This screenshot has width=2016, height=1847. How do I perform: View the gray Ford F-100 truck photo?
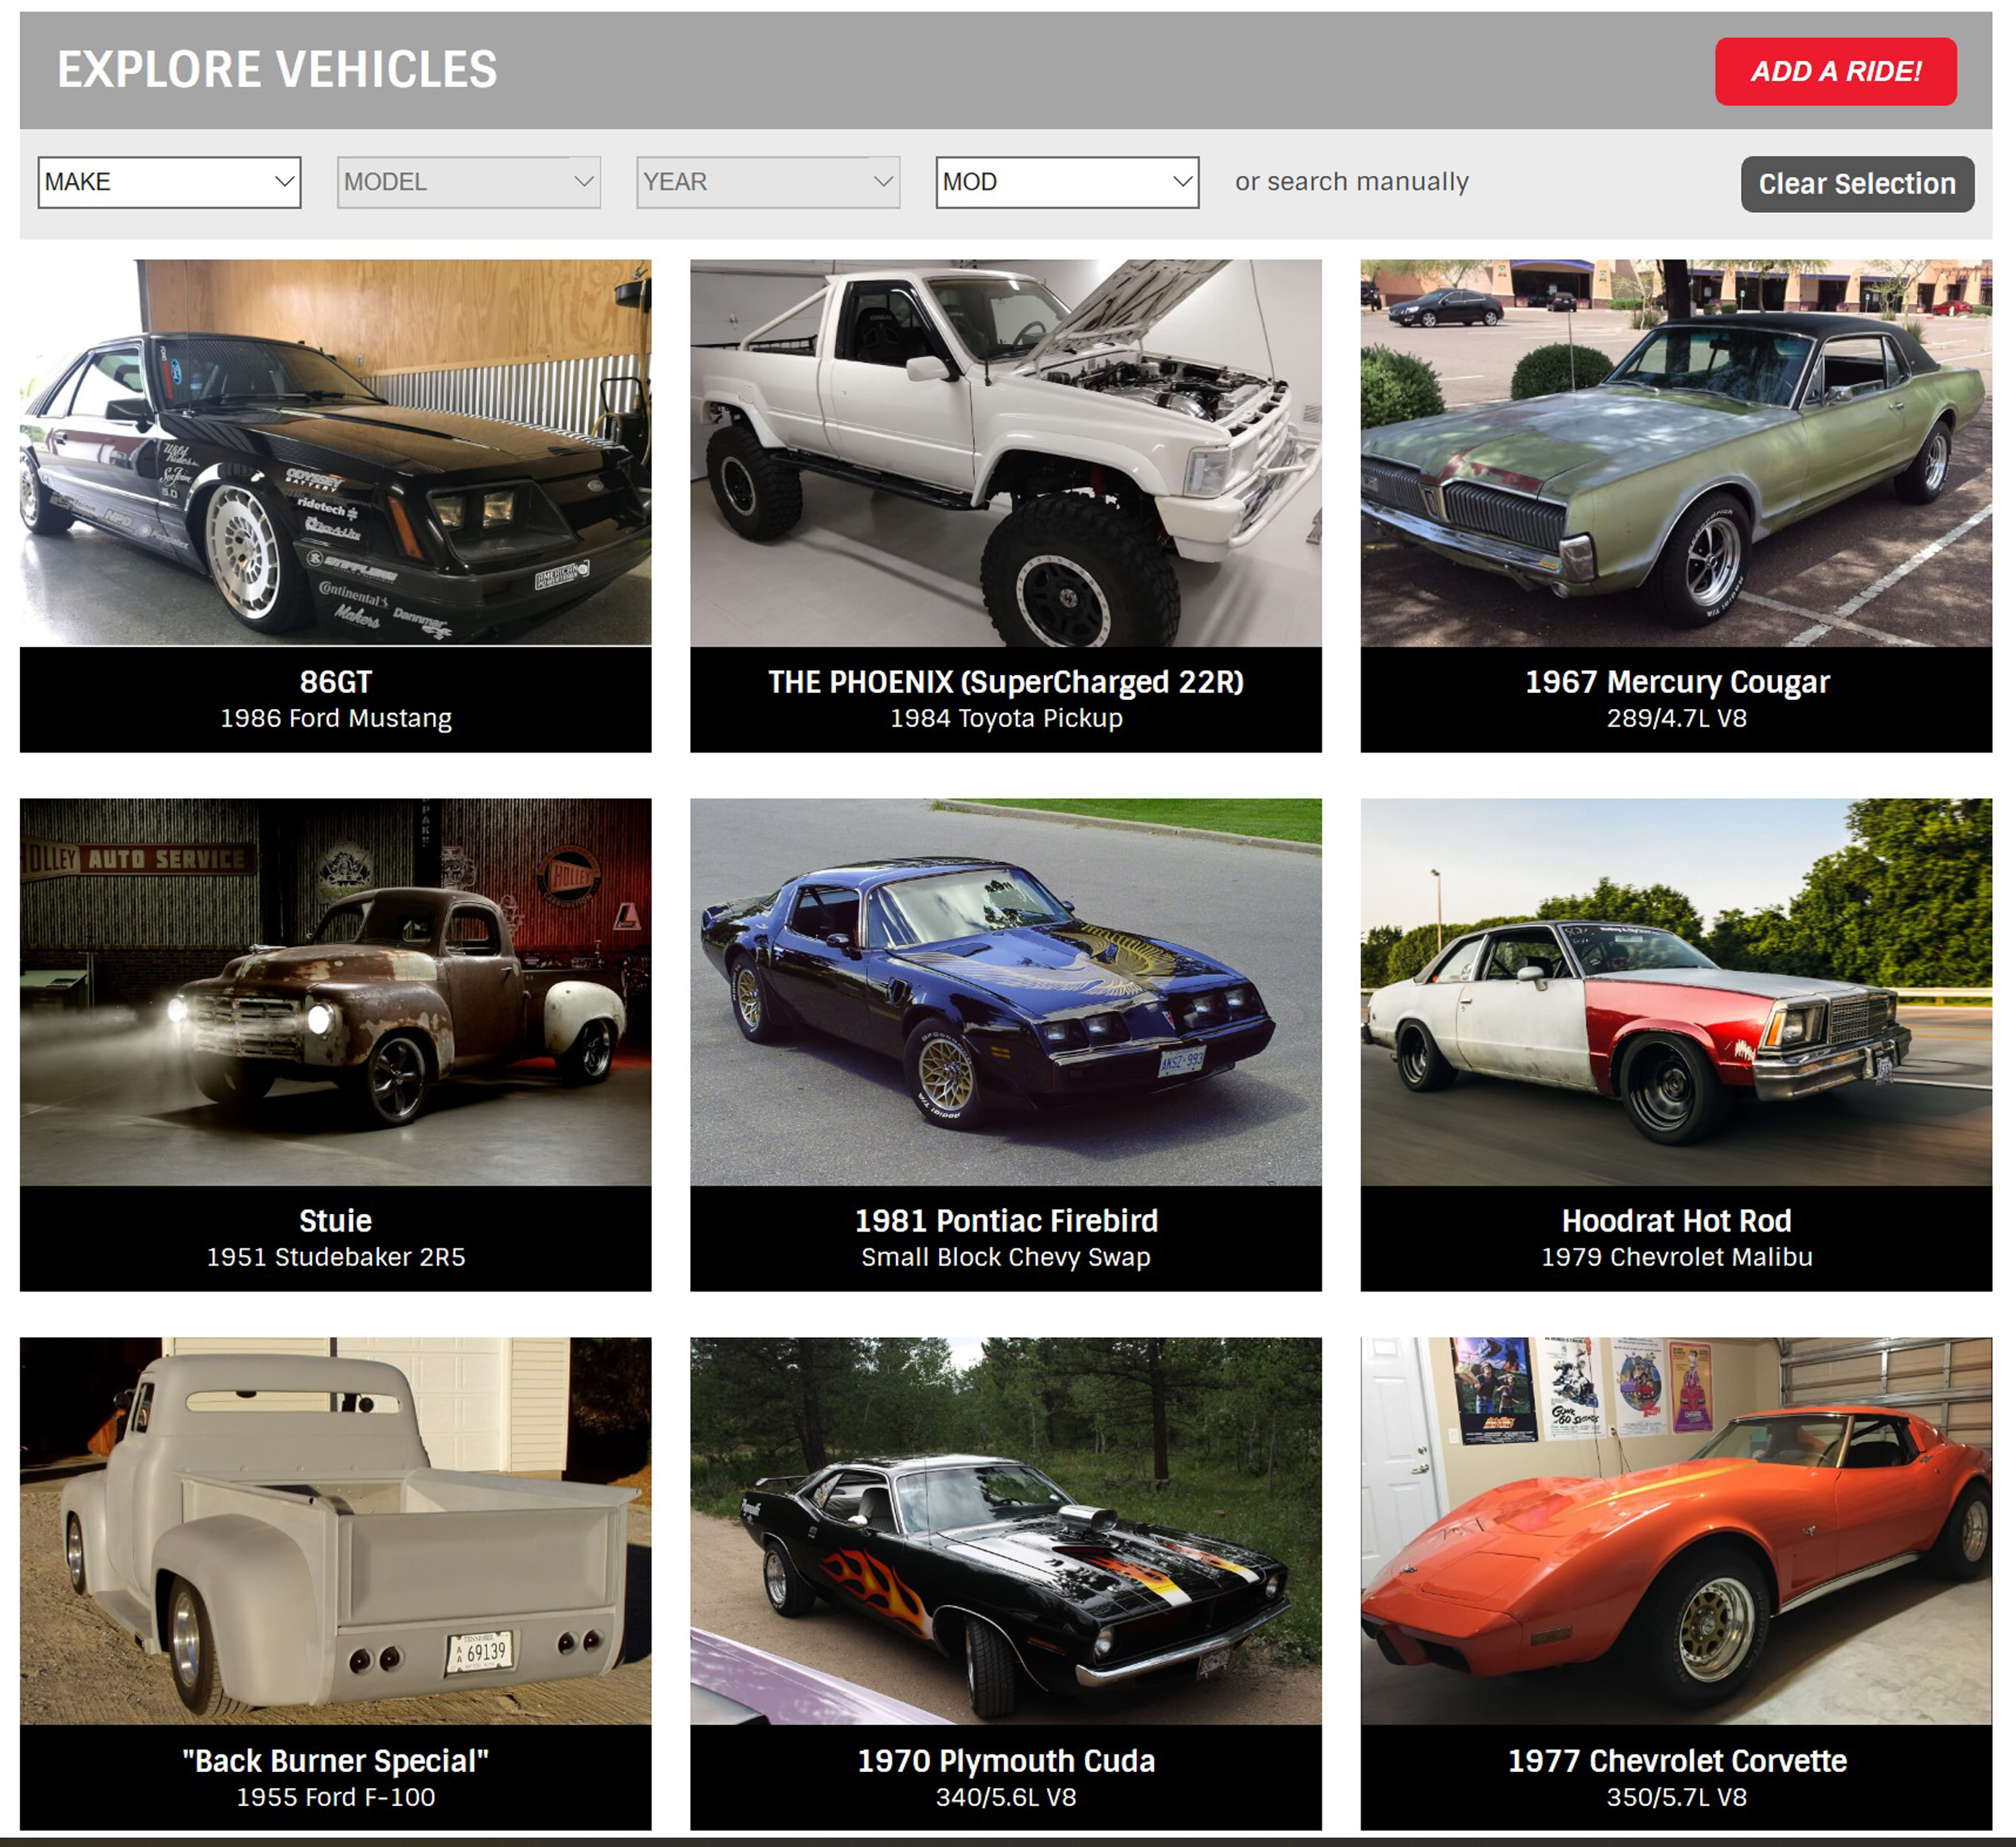tap(336, 1531)
